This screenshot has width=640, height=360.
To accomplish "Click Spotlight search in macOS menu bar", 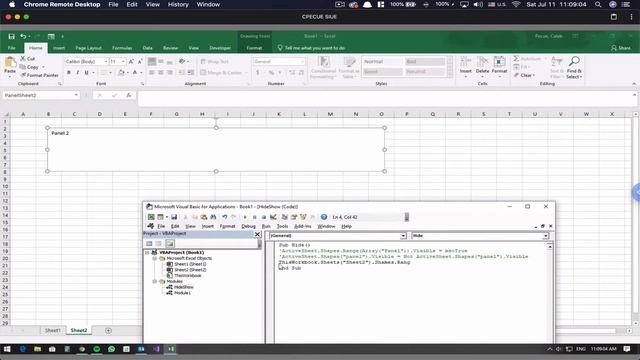I will click(598, 4).
